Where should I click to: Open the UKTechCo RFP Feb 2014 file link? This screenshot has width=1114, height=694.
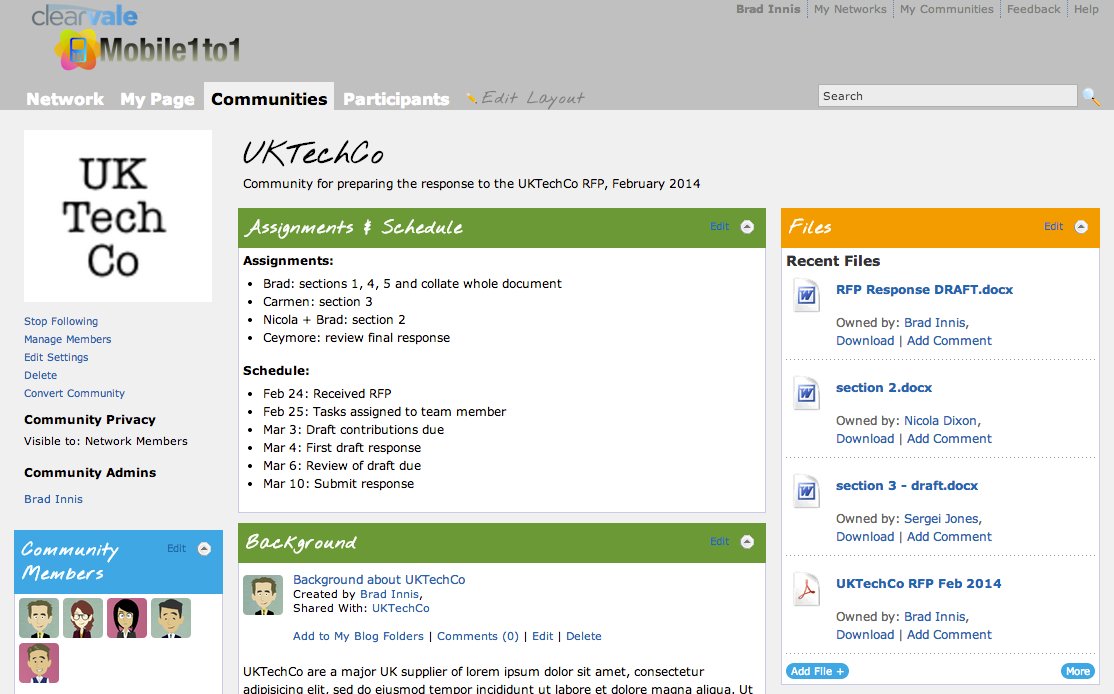919,584
